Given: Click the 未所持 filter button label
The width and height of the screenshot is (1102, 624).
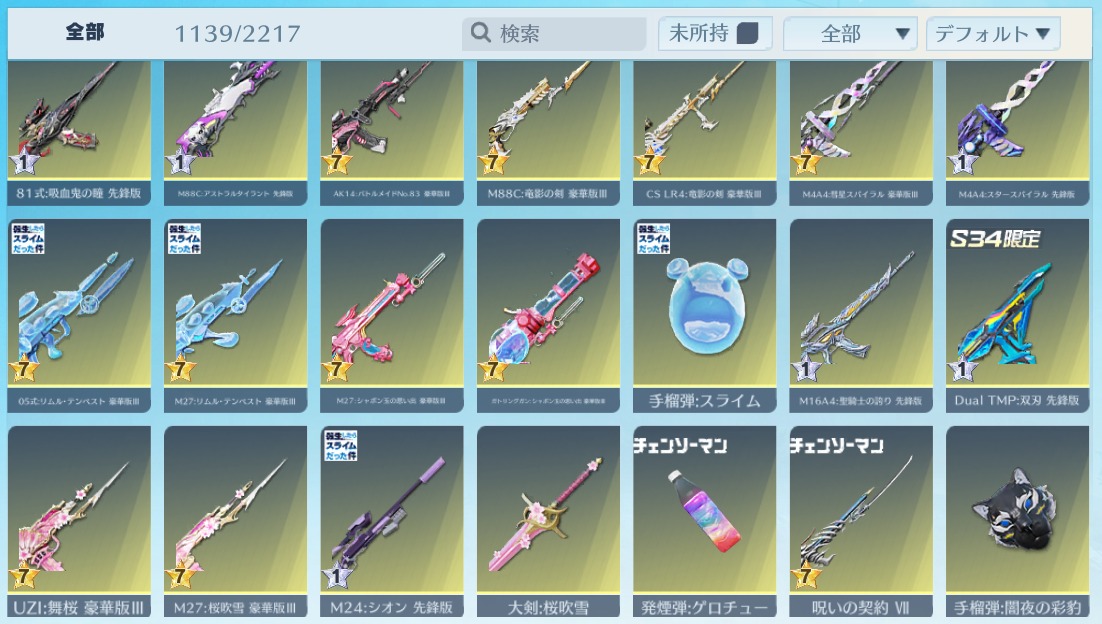Looking at the screenshot, I should pos(699,33).
